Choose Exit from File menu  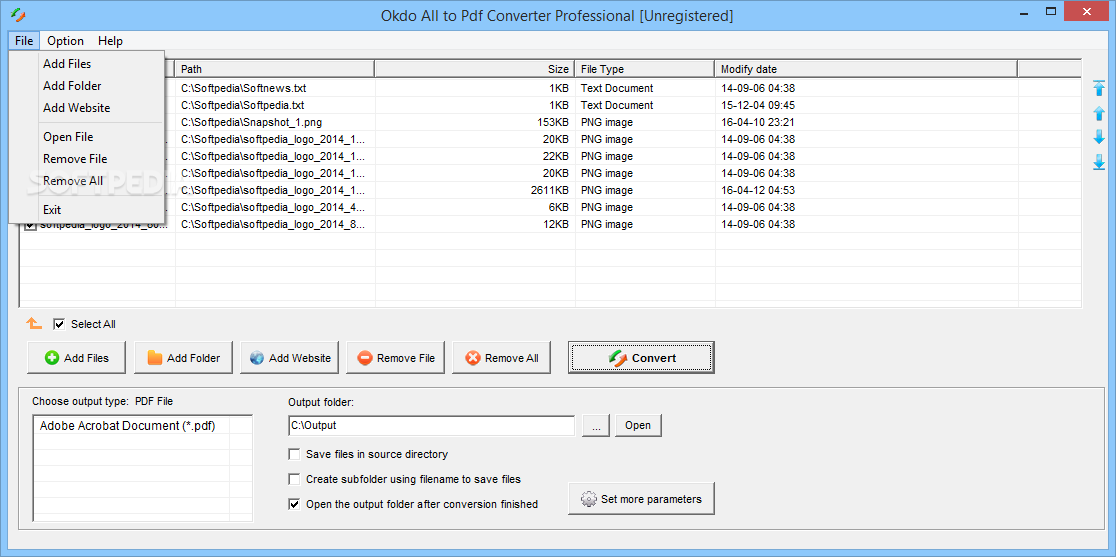(x=87, y=210)
